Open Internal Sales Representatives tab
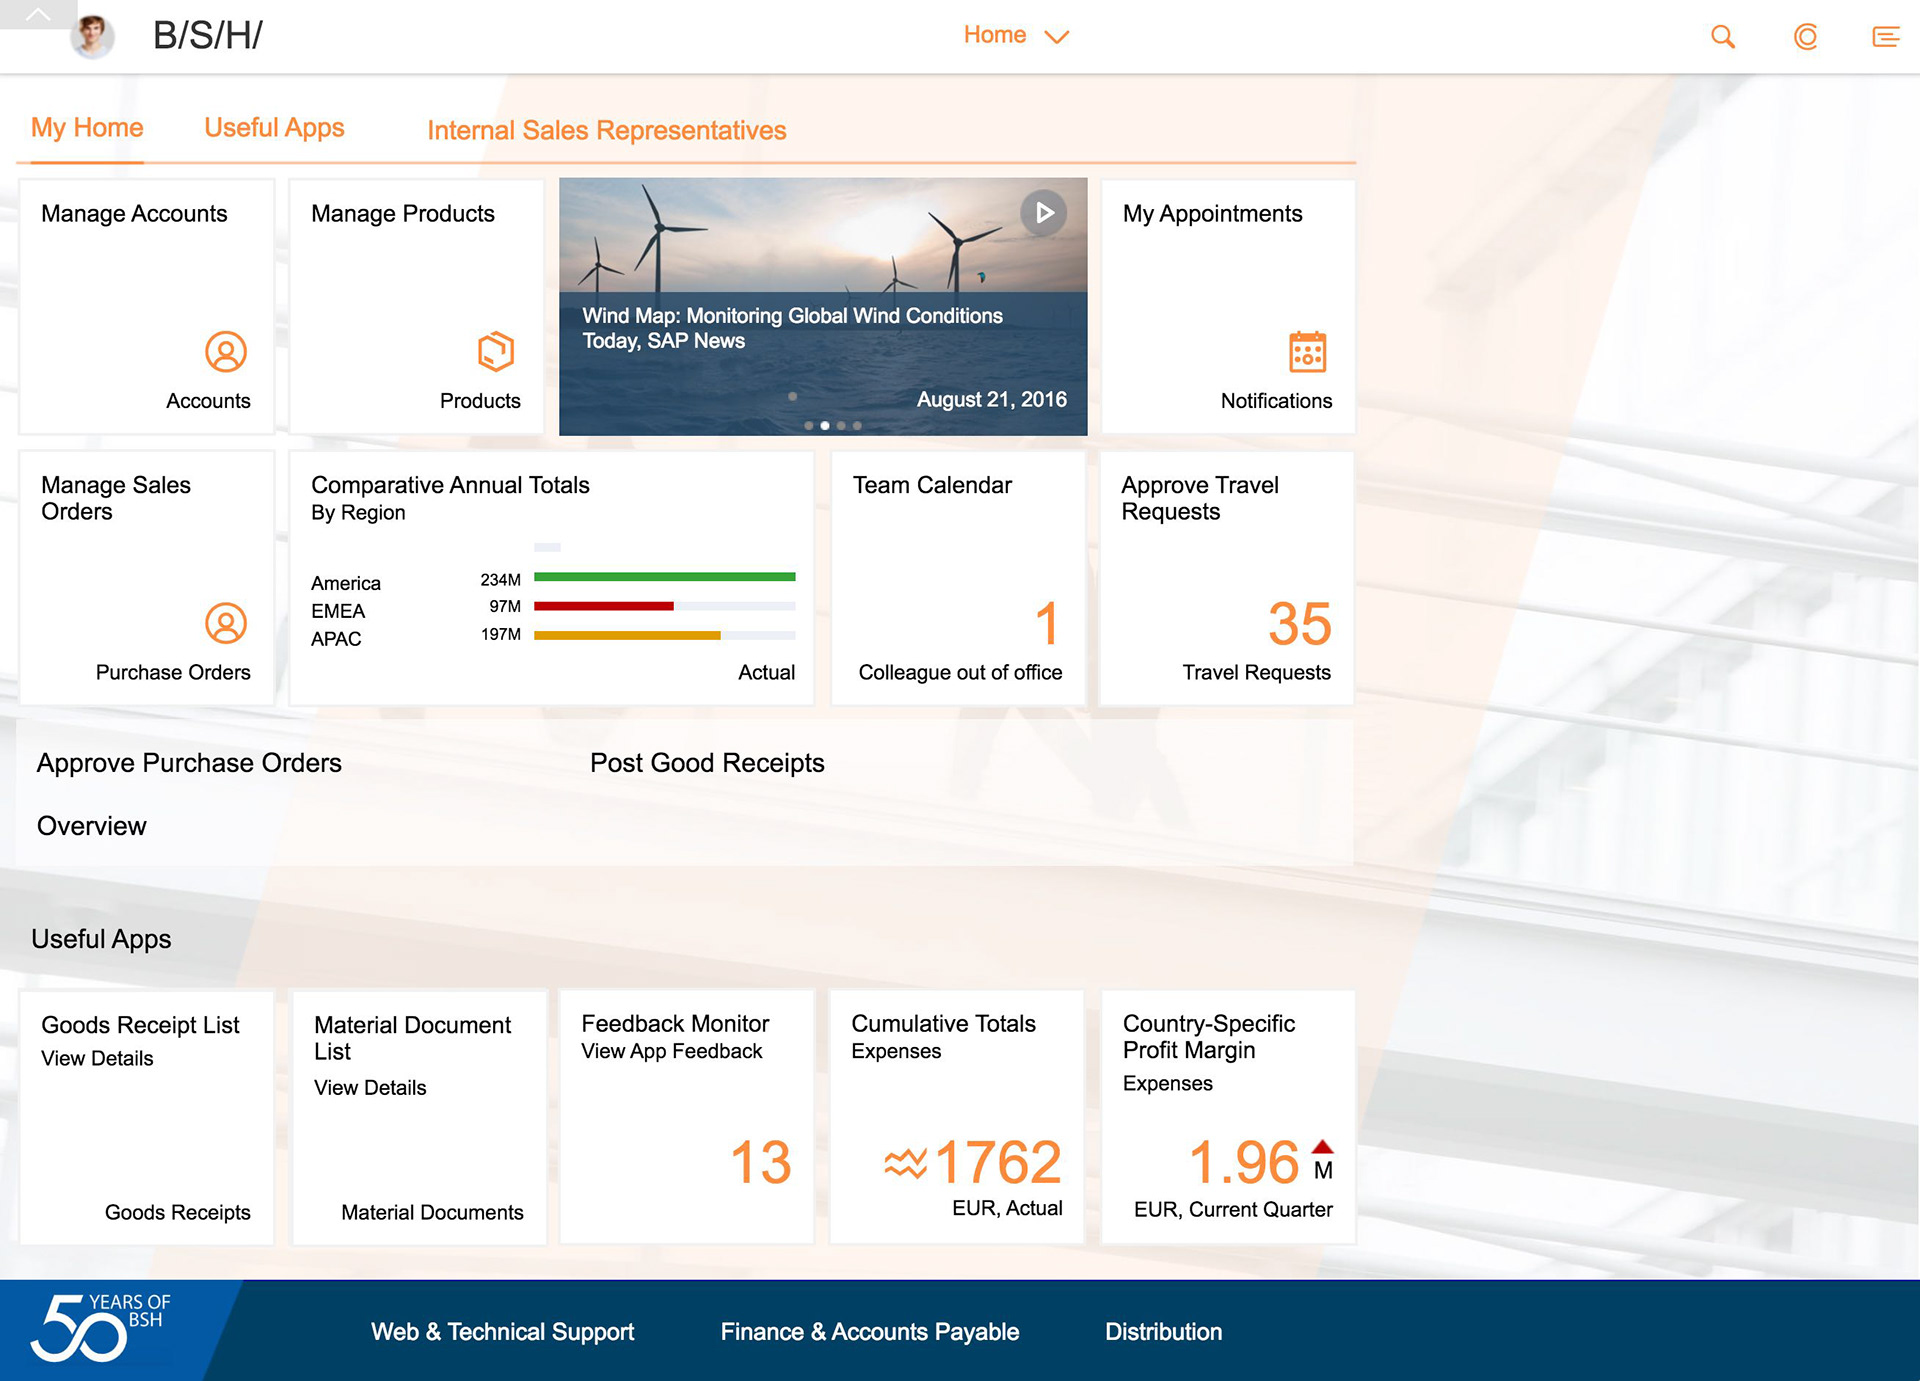 tap(606, 131)
